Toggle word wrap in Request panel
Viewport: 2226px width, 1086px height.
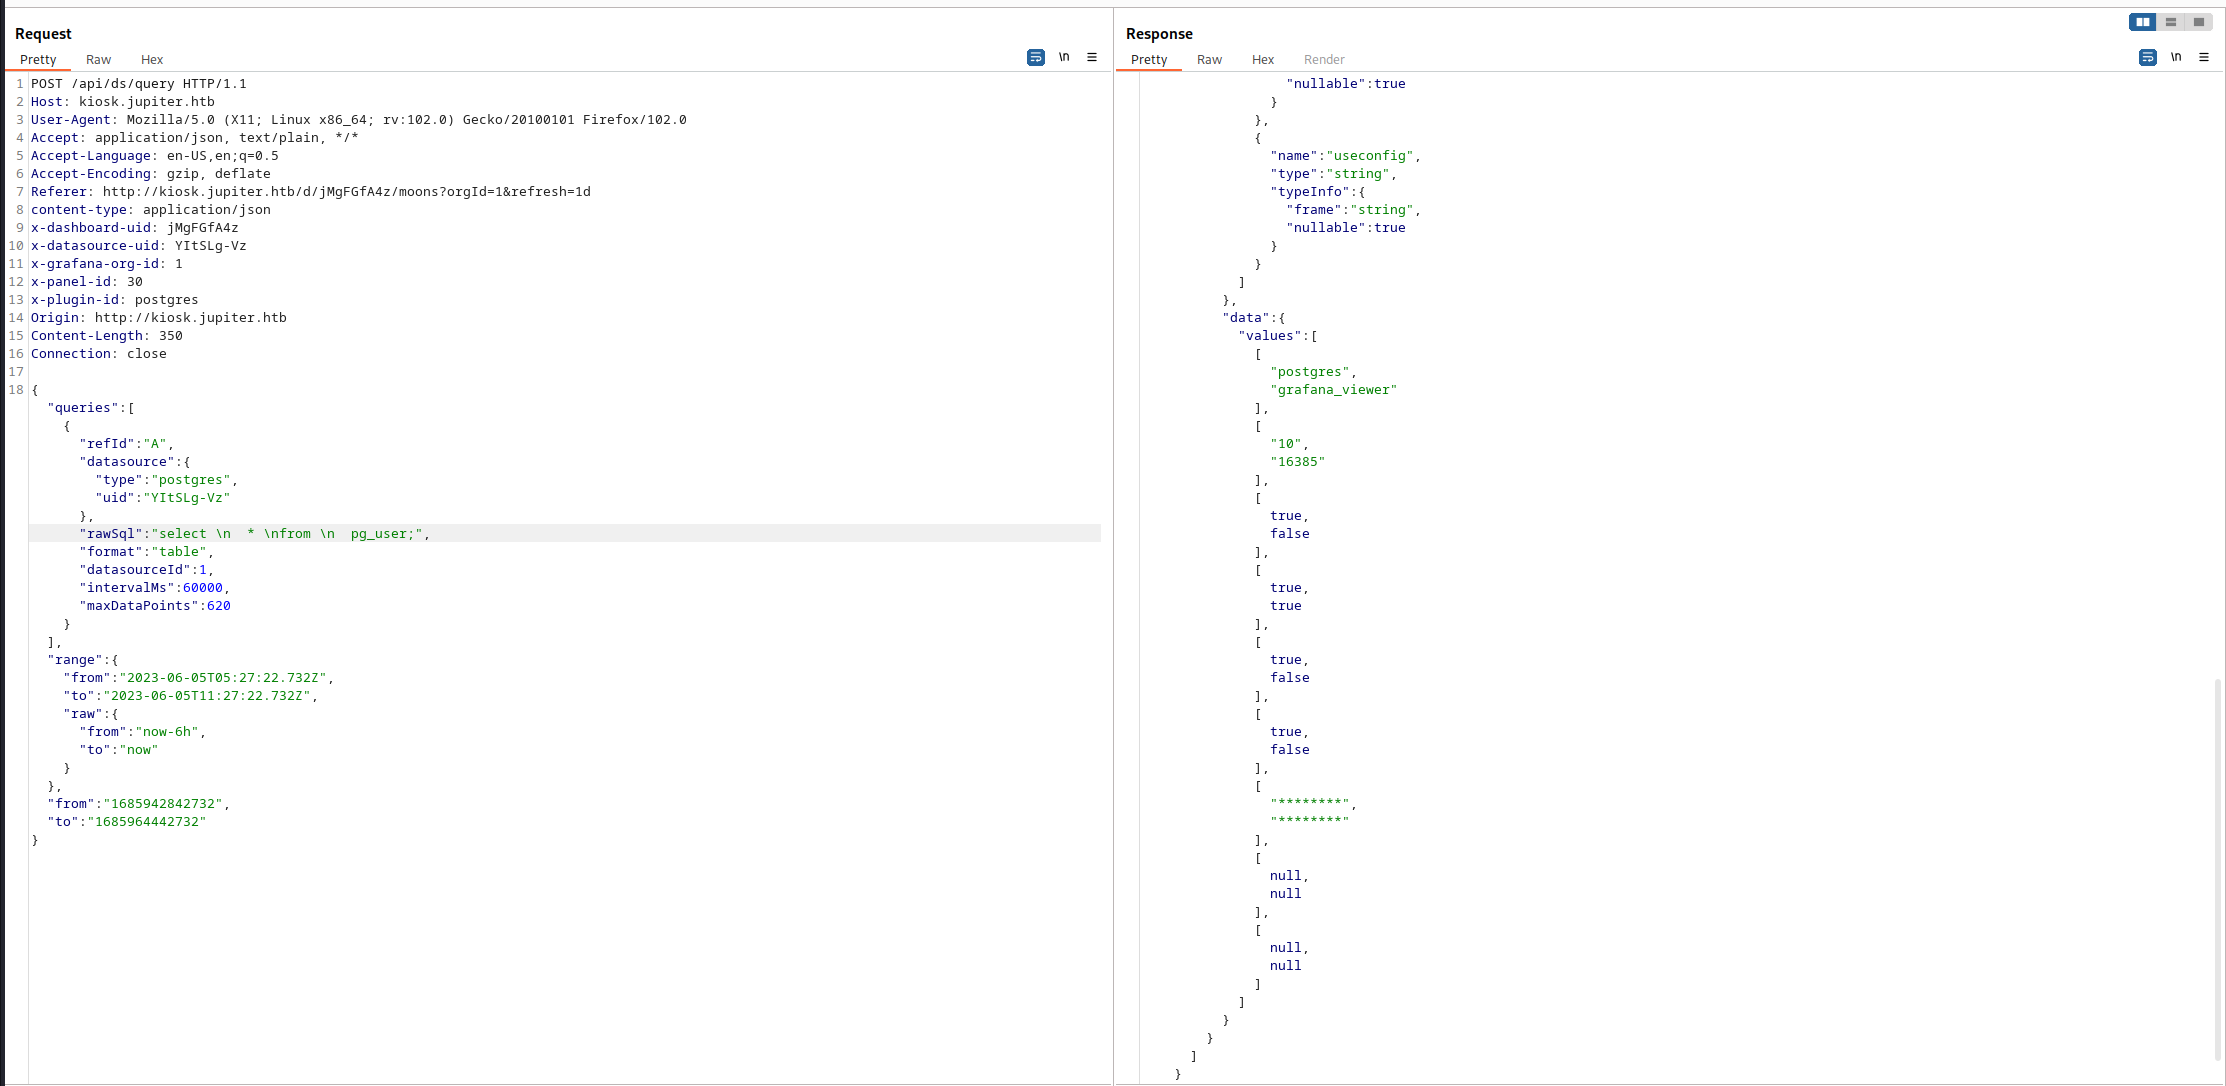1035,58
